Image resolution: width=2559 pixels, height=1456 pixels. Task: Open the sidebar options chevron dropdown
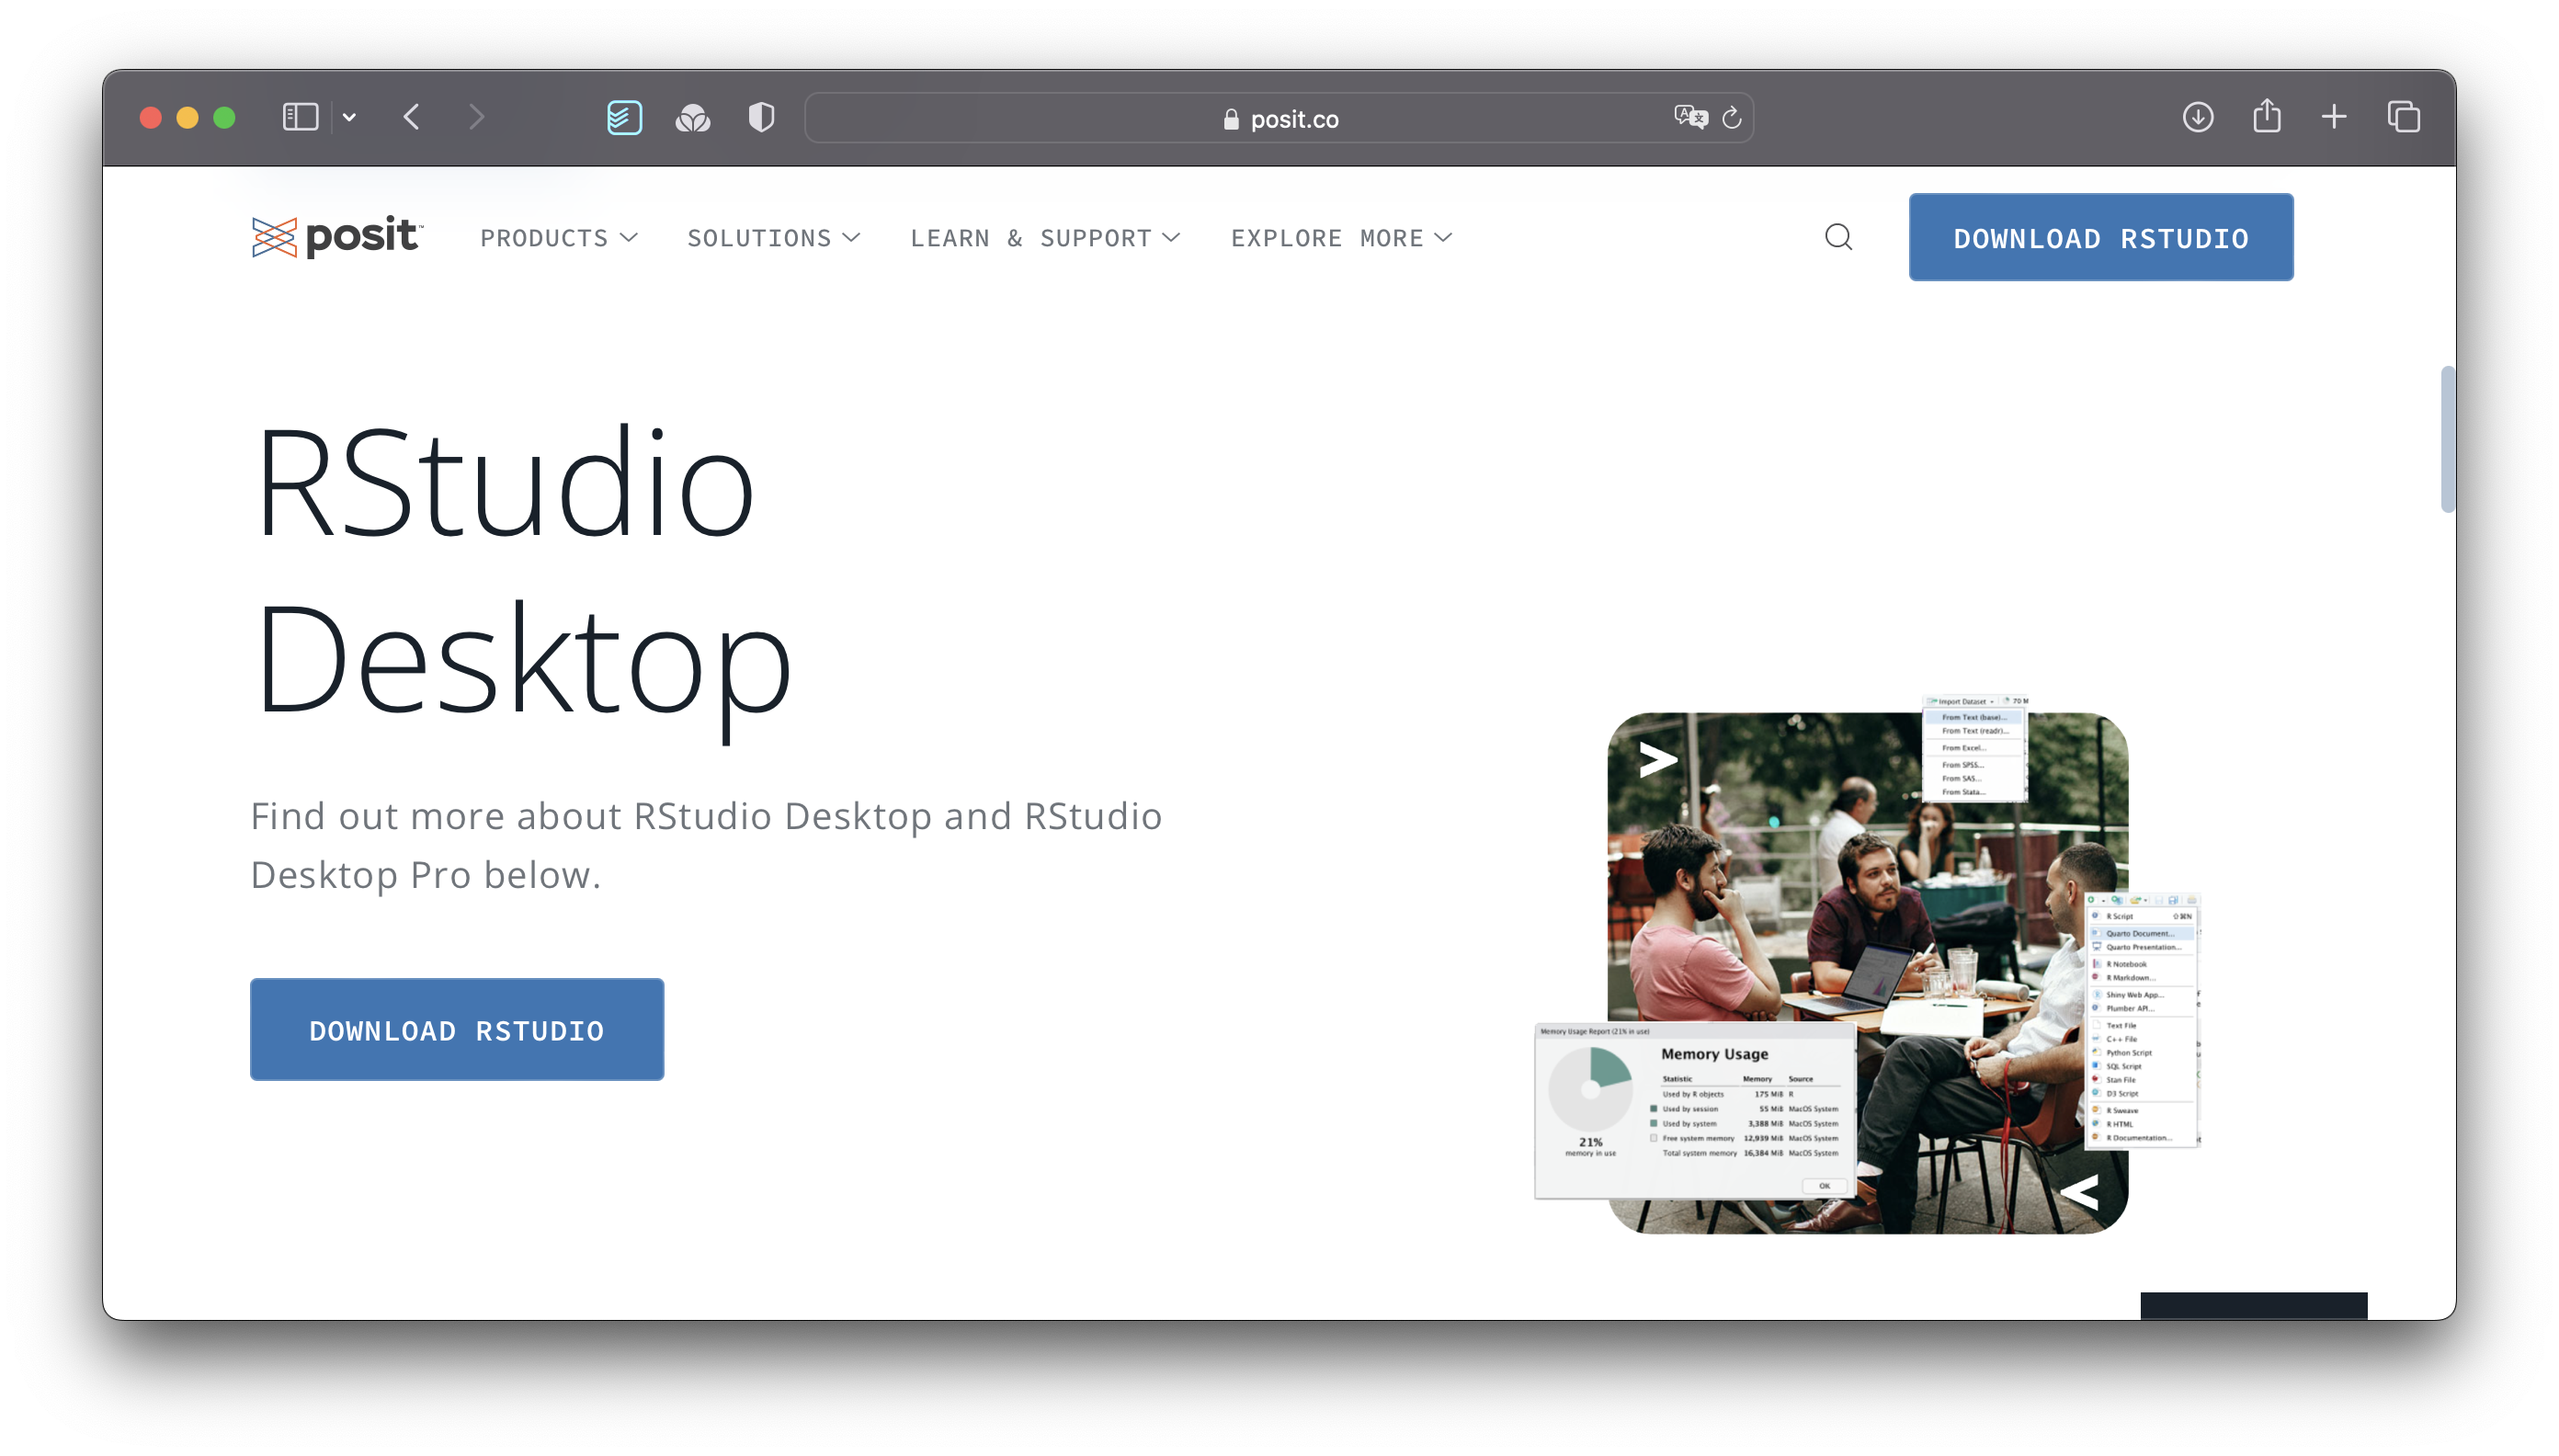click(x=349, y=117)
